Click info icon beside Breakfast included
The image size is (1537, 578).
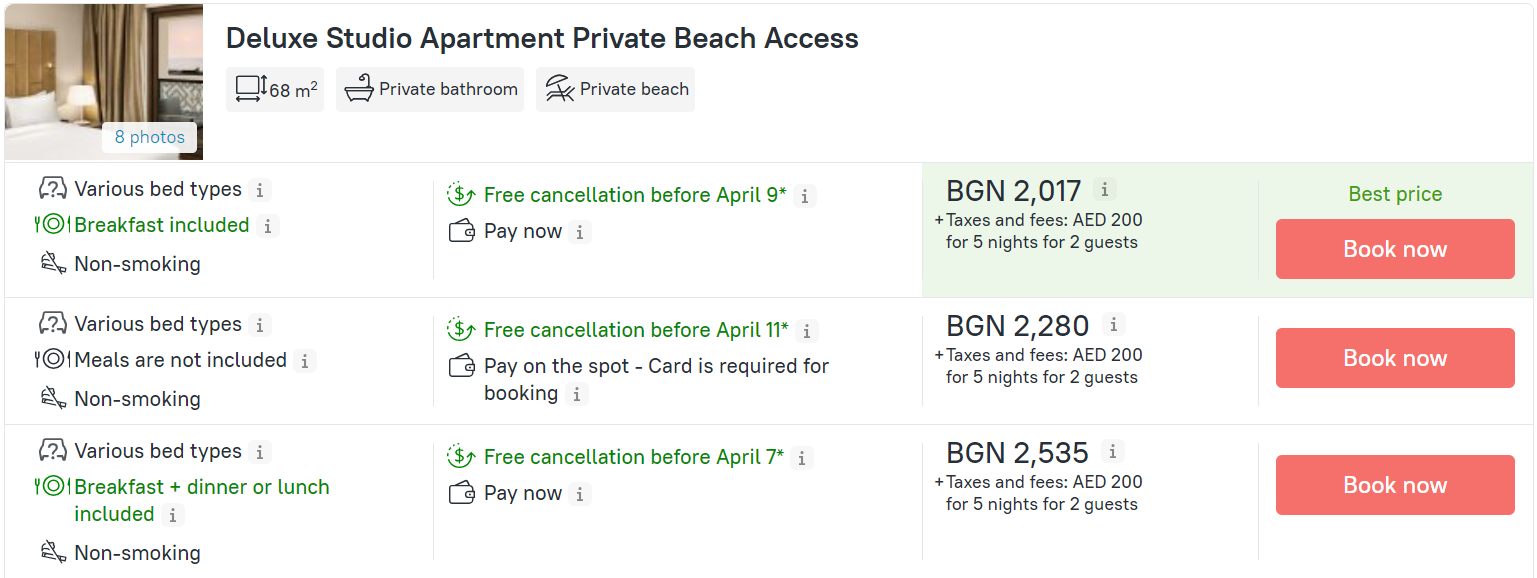267,226
